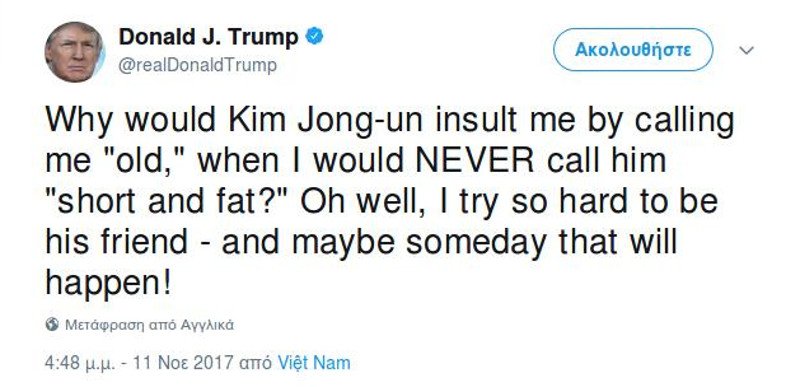Open the @realDonaldTrump handle link
Screen dimensions: 800x387
(x=198, y=66)
